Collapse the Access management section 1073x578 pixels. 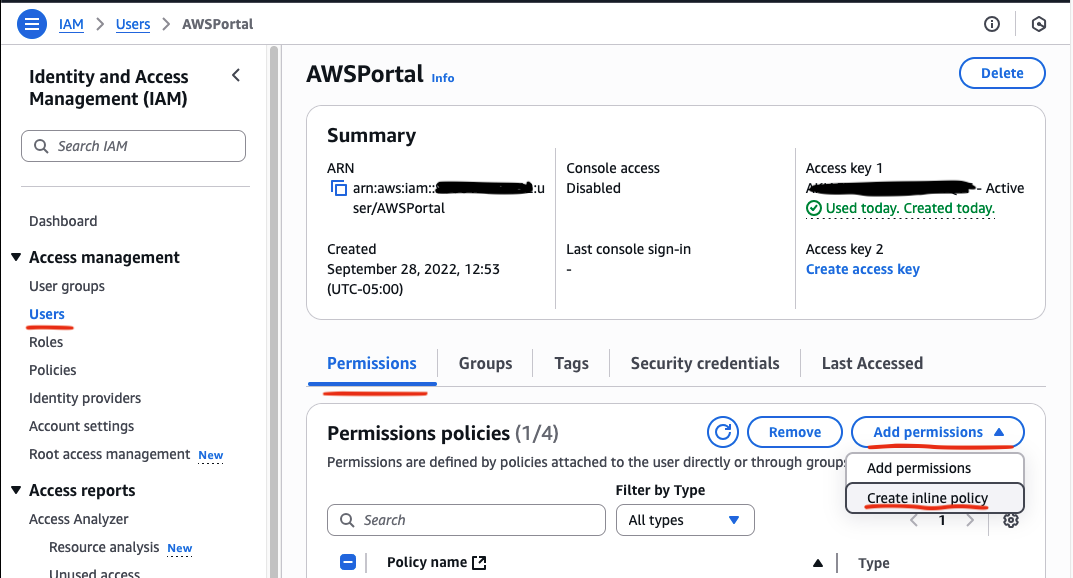17,257
